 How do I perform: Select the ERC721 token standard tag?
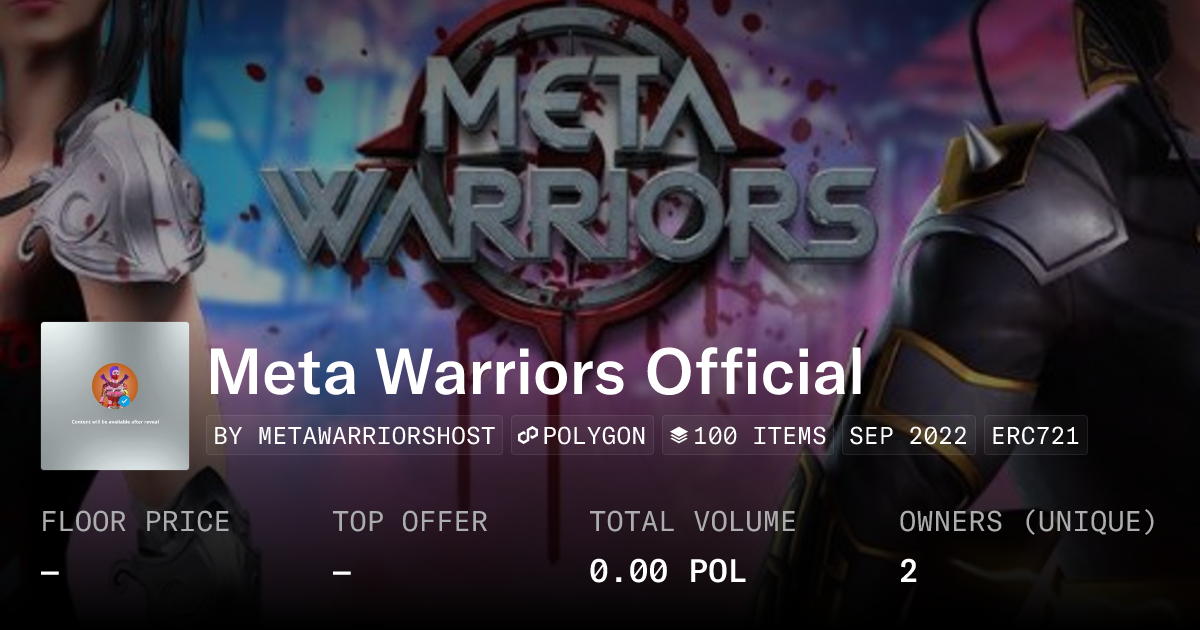[1035, 436]
